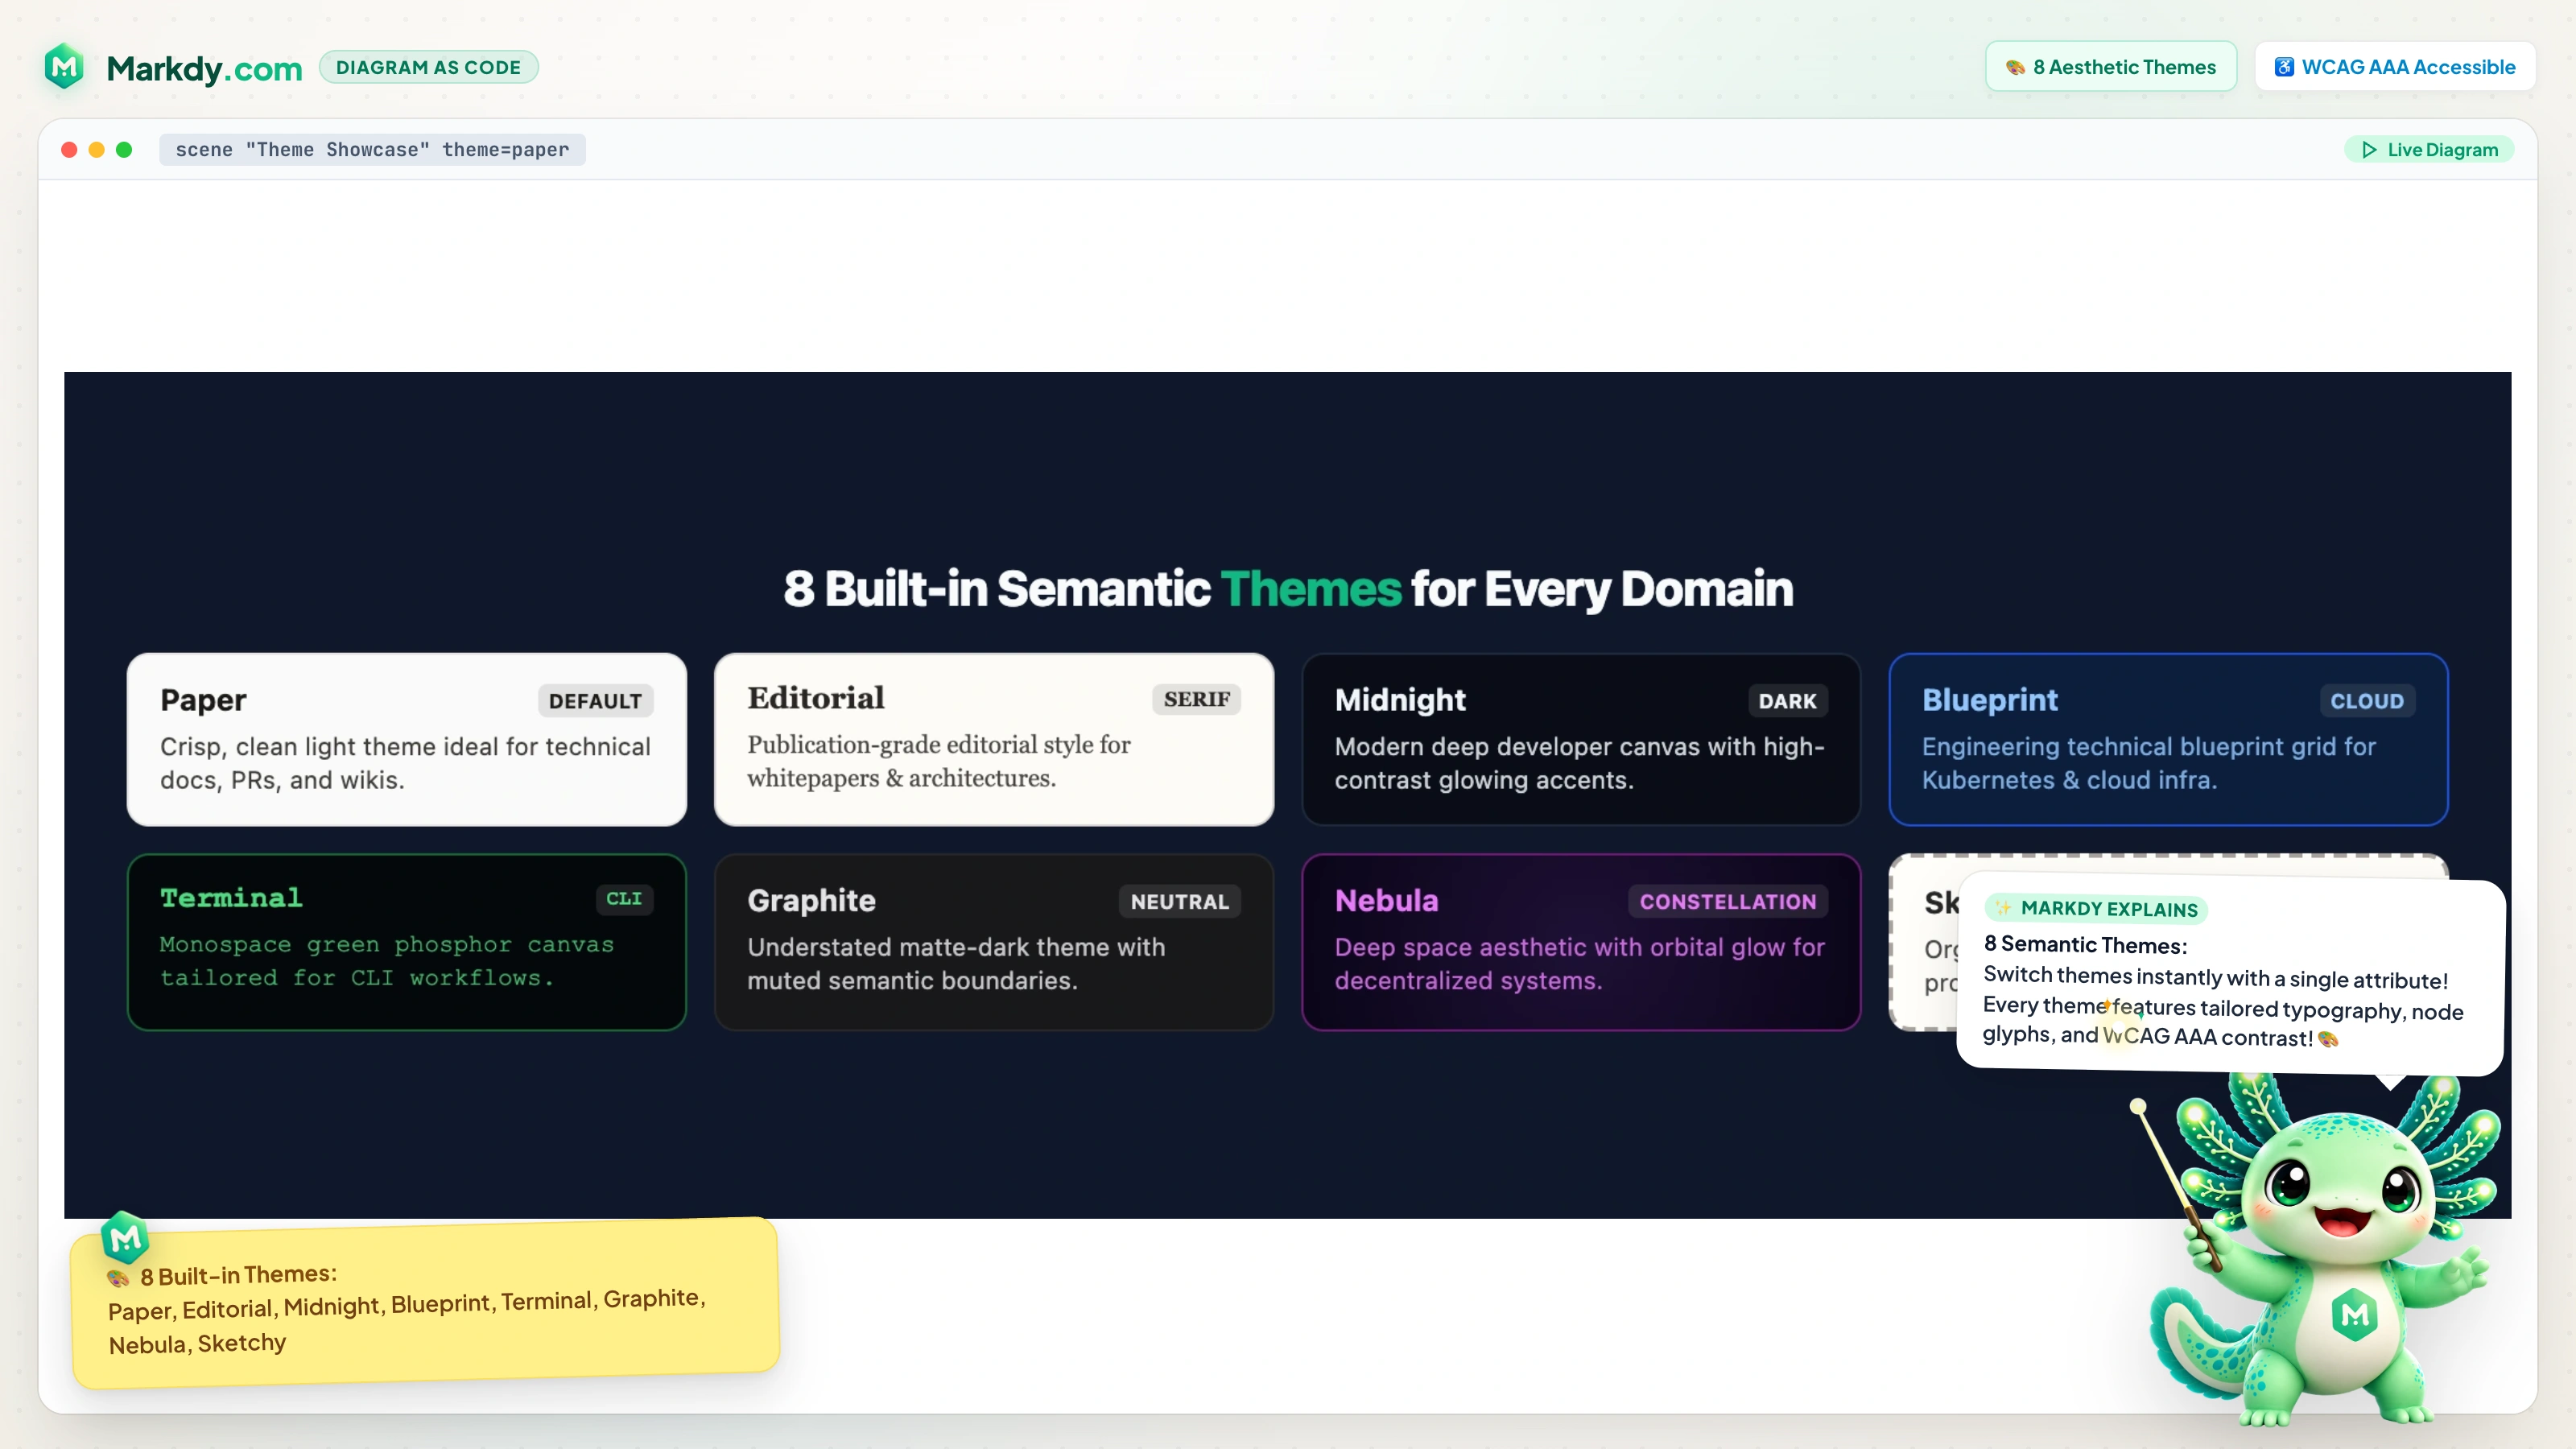This screenshot has width=2576, height=1449.
Task: Click the accessibility icon beside WCAG AAA
Action: tap(2284, 67)
